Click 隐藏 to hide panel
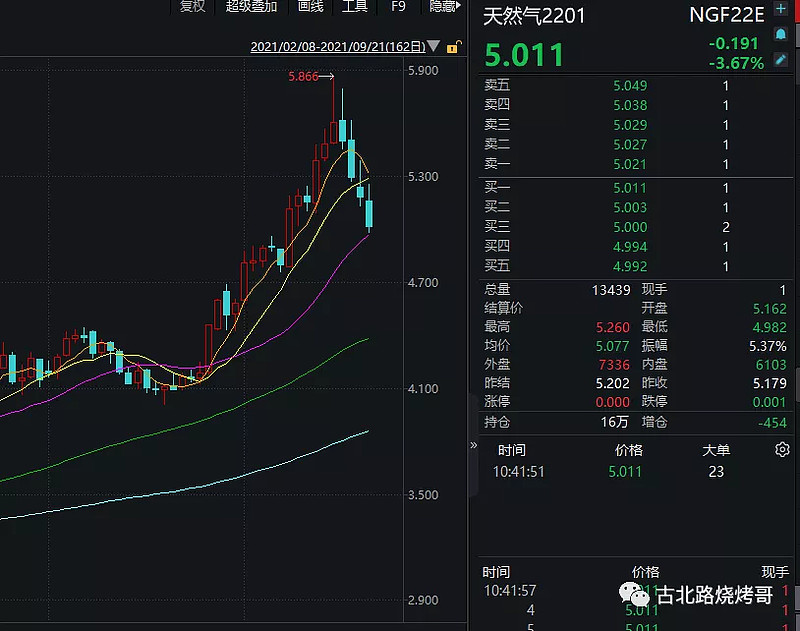Screen dimensions: 800x631 [x=445, y=6]
